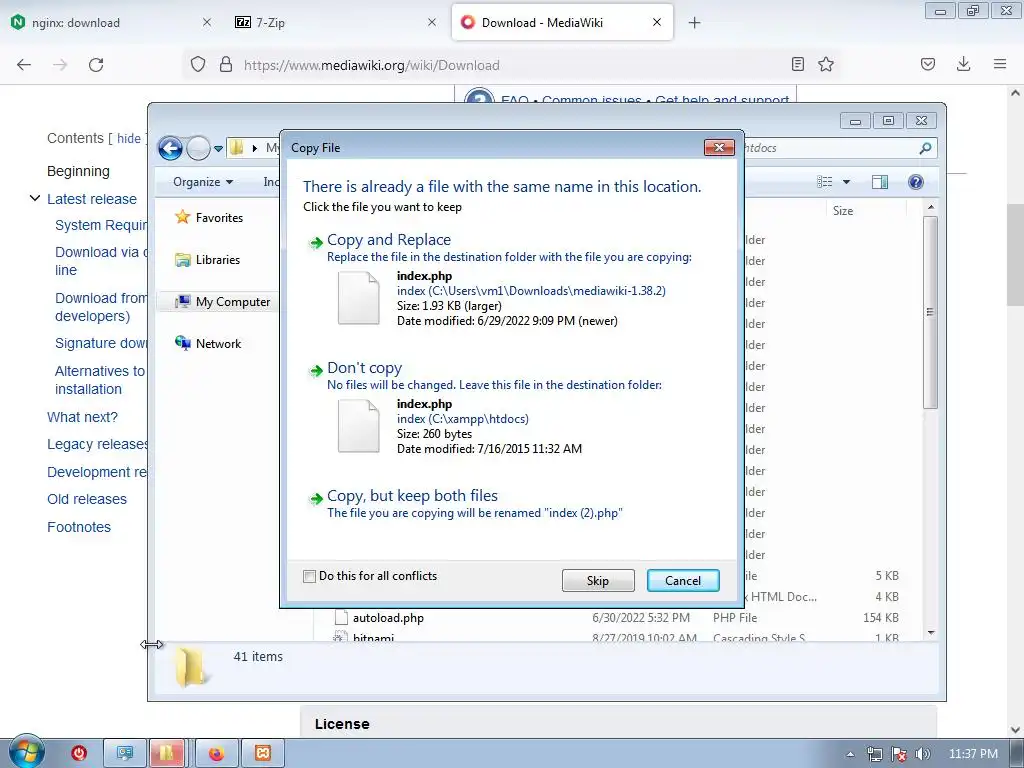Click Explorer vertical scrollbar thumb
The width and height of the screenshot is (1024, 768).
click(931, 312)
